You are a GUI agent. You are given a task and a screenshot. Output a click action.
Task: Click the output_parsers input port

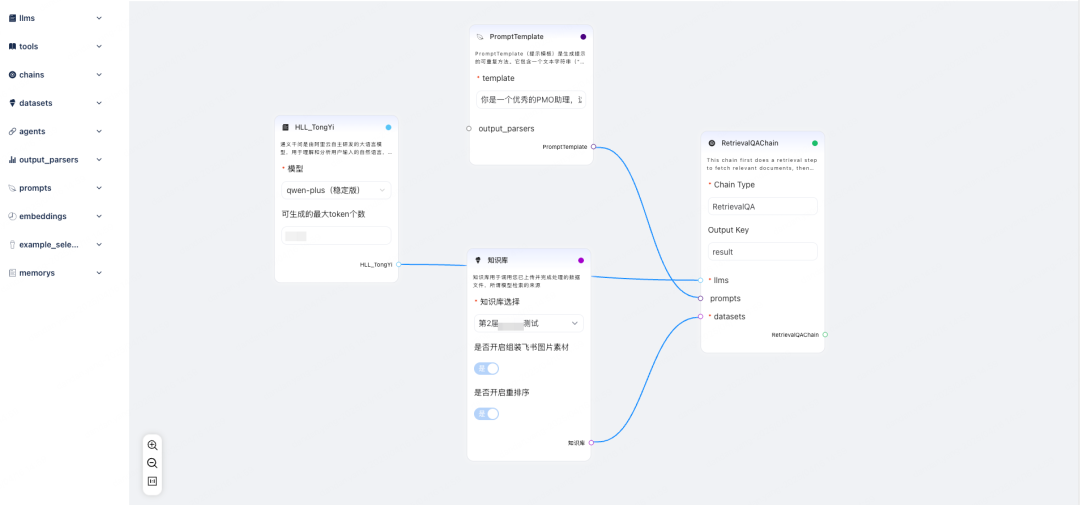469,128
